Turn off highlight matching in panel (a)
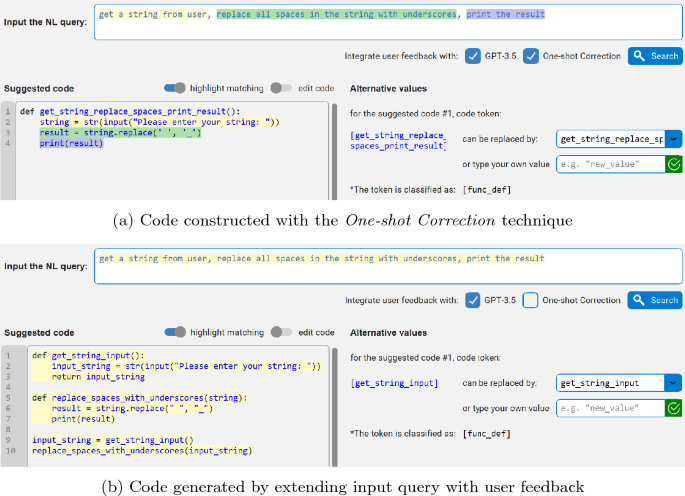 click(x=175, y=88)
